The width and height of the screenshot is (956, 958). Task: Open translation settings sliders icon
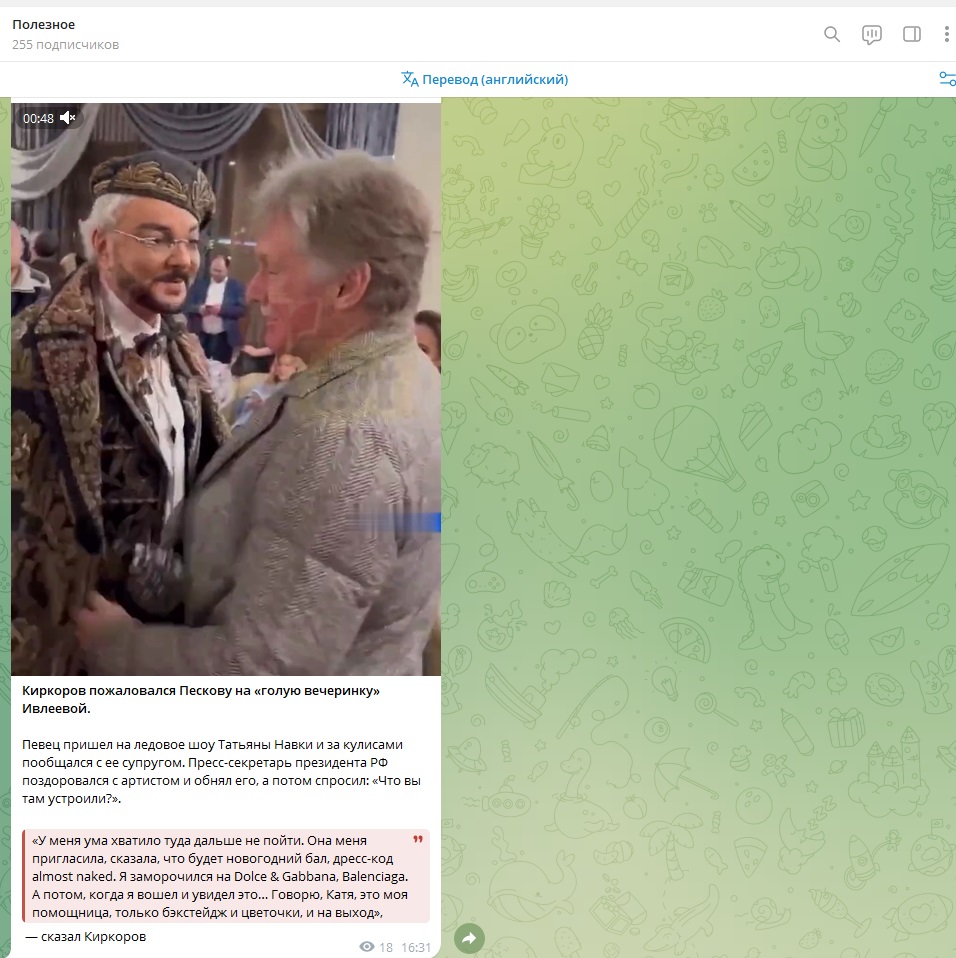(946, 79)
